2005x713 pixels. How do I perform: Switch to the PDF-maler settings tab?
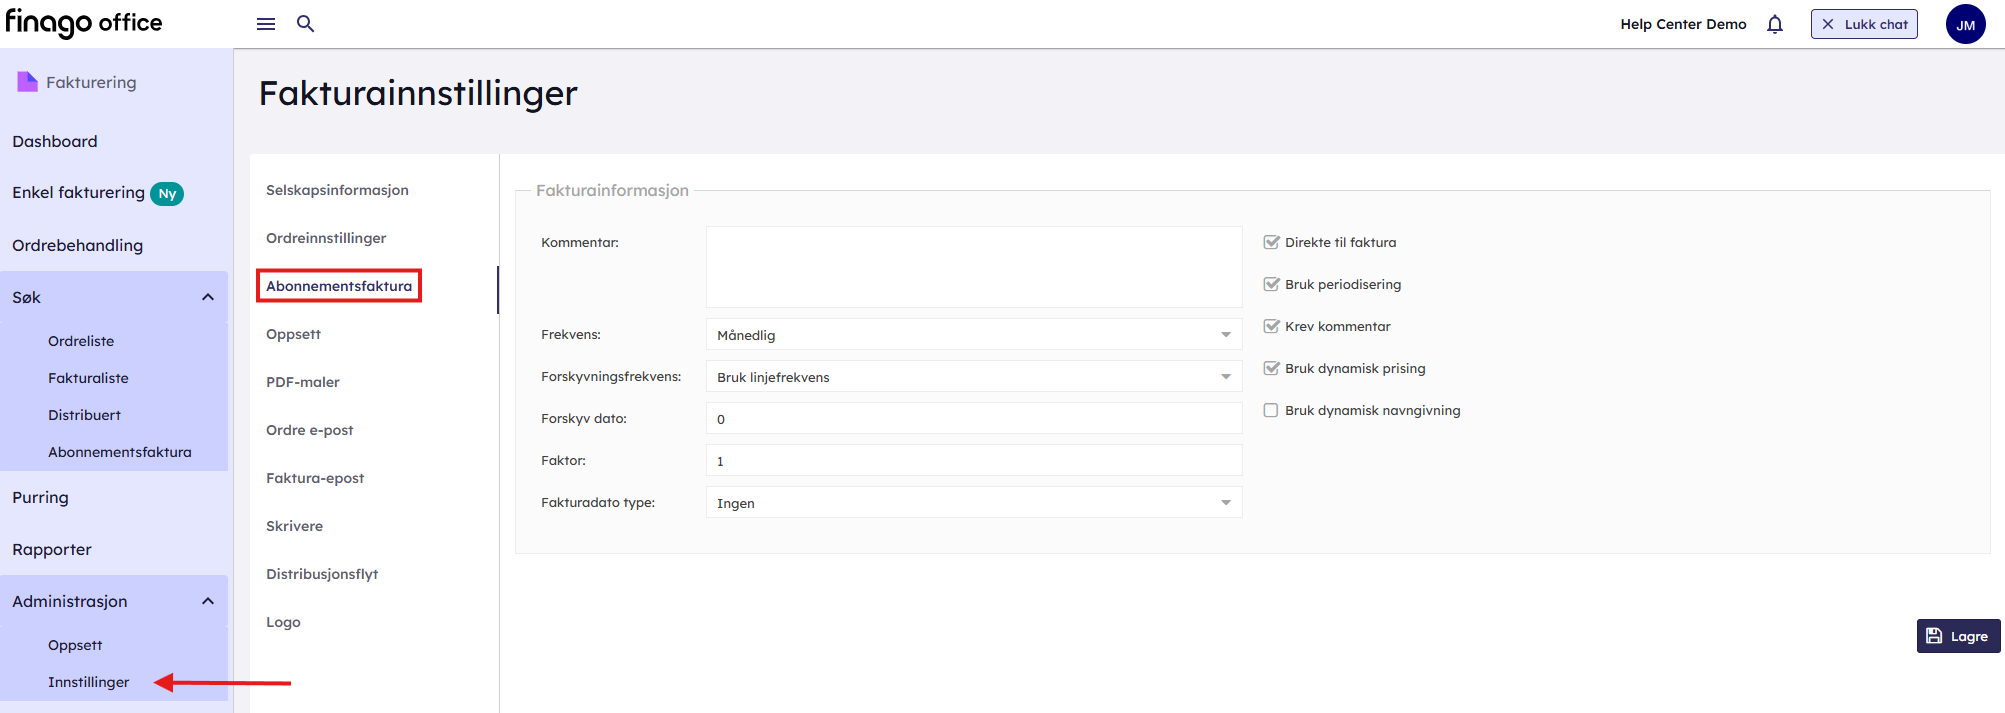pyautogui.click(x=303, y=382)
